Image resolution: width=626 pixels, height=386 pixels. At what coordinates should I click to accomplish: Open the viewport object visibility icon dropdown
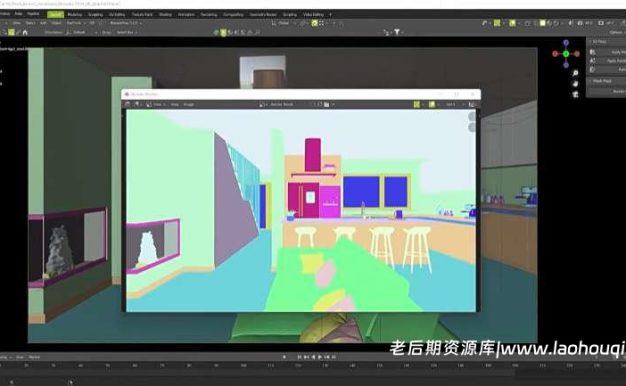click(x=485, y=23)
